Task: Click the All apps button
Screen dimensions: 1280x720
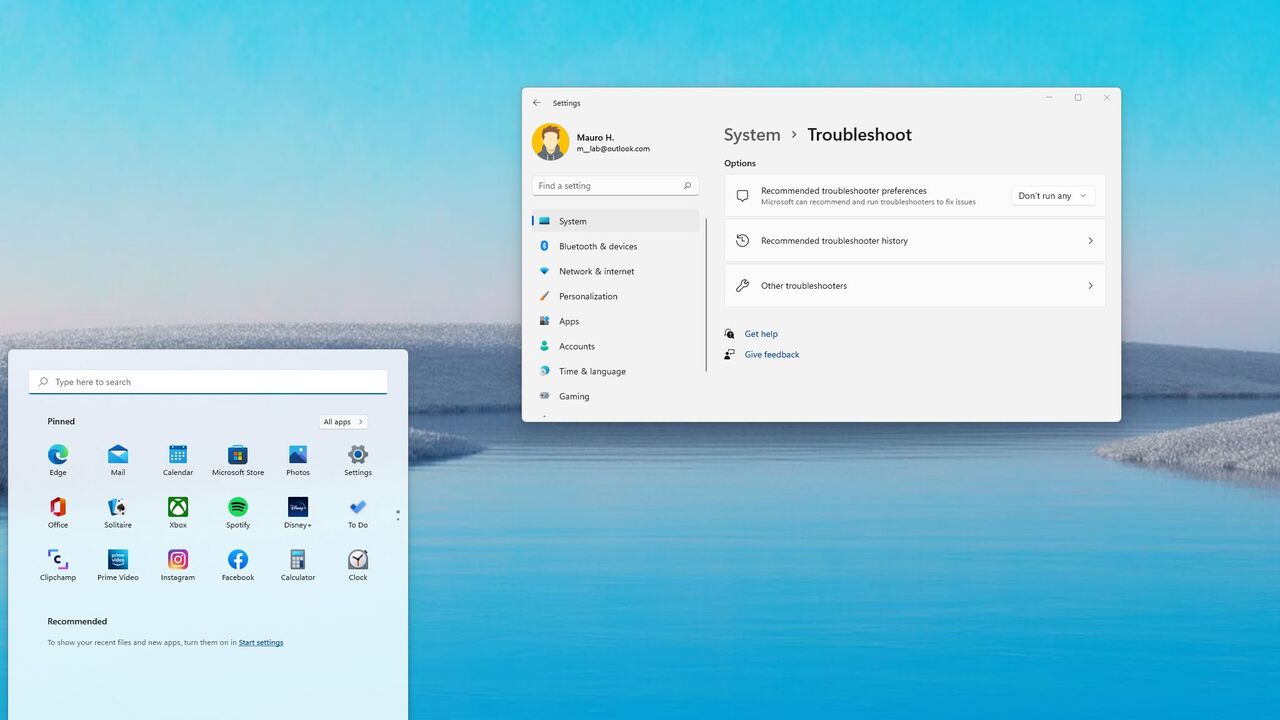Action: (x=343, y=422)
